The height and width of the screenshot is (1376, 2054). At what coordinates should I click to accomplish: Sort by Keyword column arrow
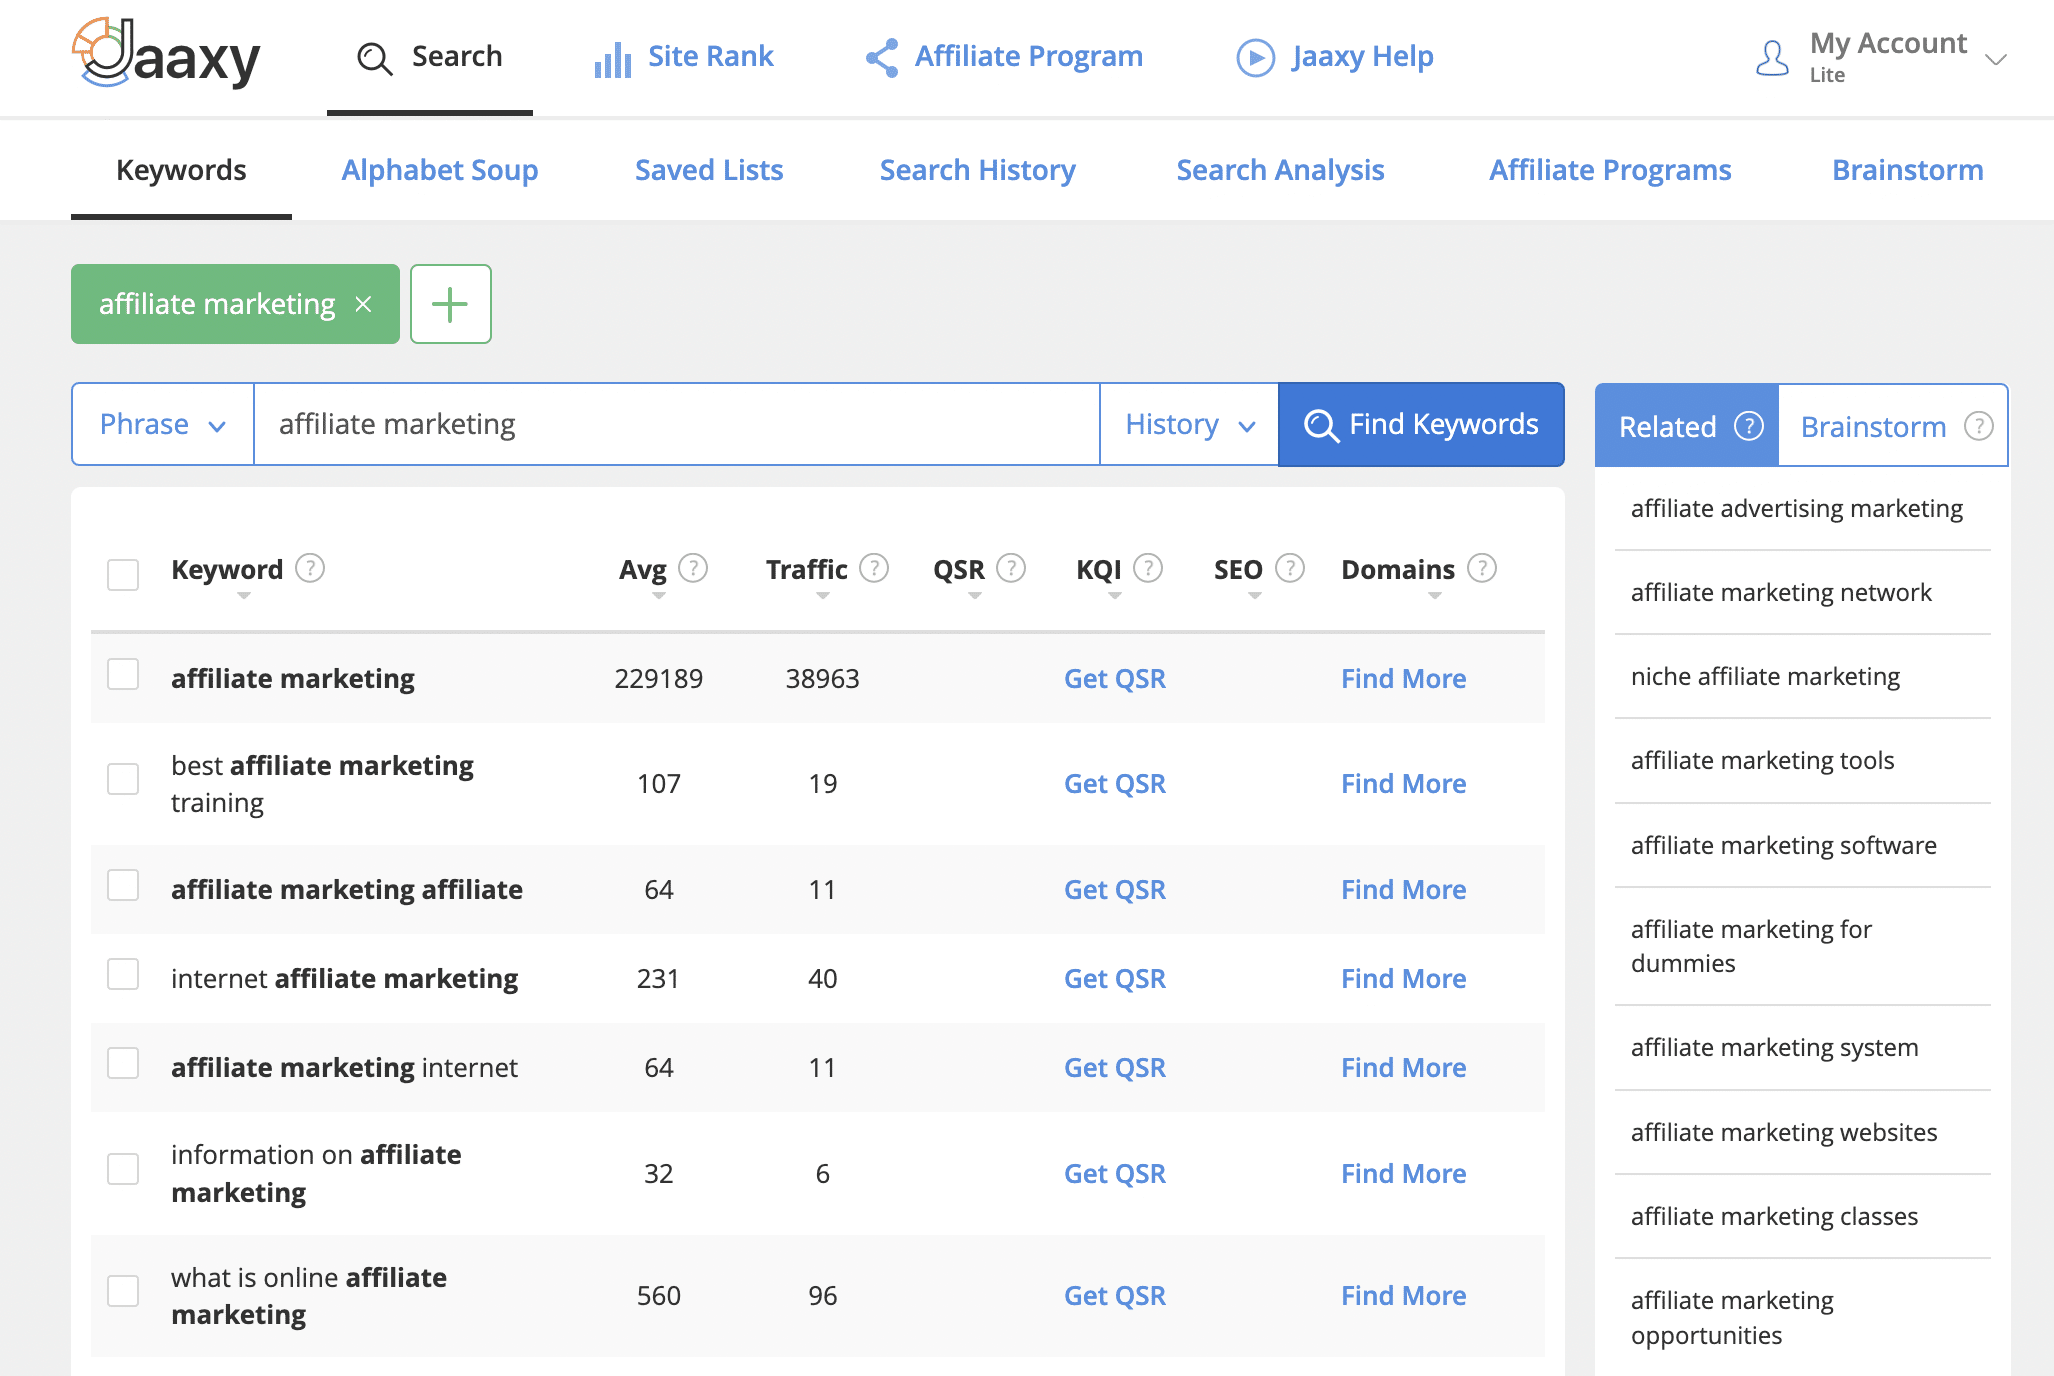click(244, 596)
